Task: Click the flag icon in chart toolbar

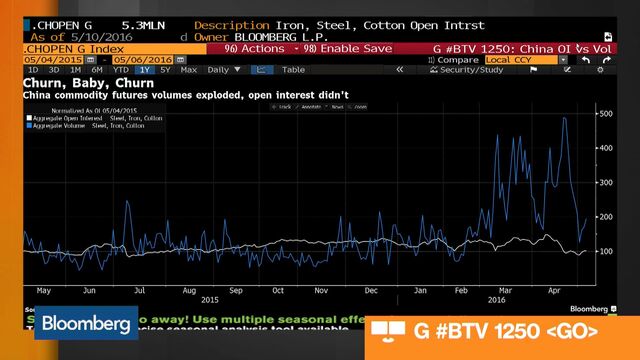Action: (533, 70)
